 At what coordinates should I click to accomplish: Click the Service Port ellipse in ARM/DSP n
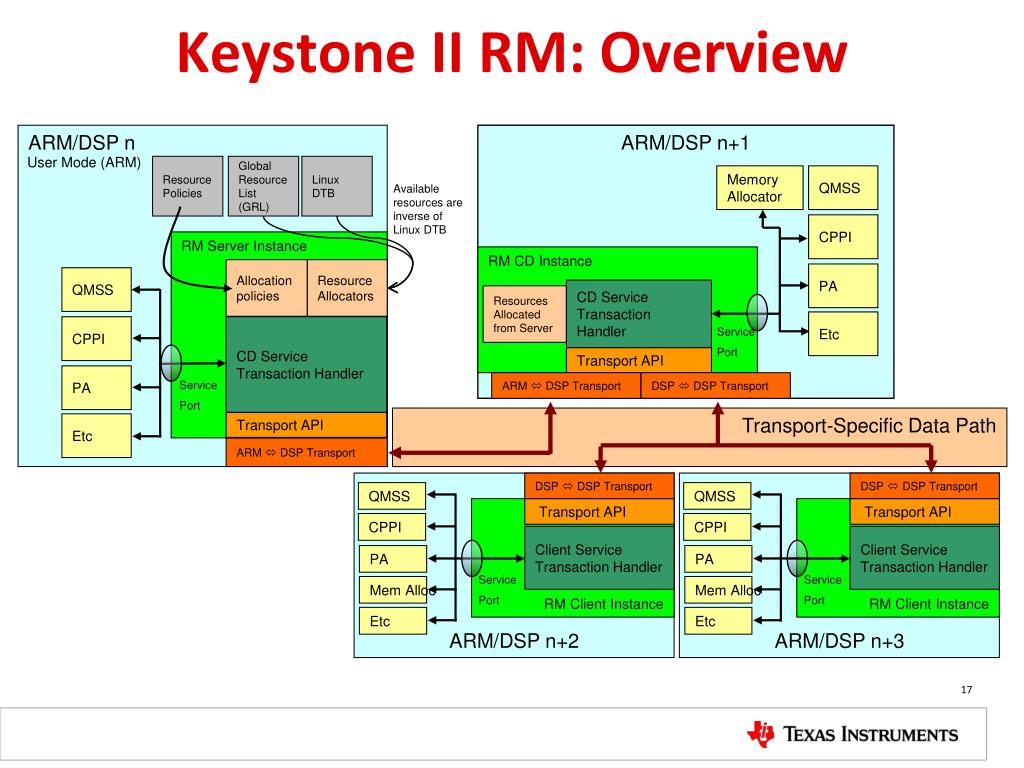tap(171, 363)
